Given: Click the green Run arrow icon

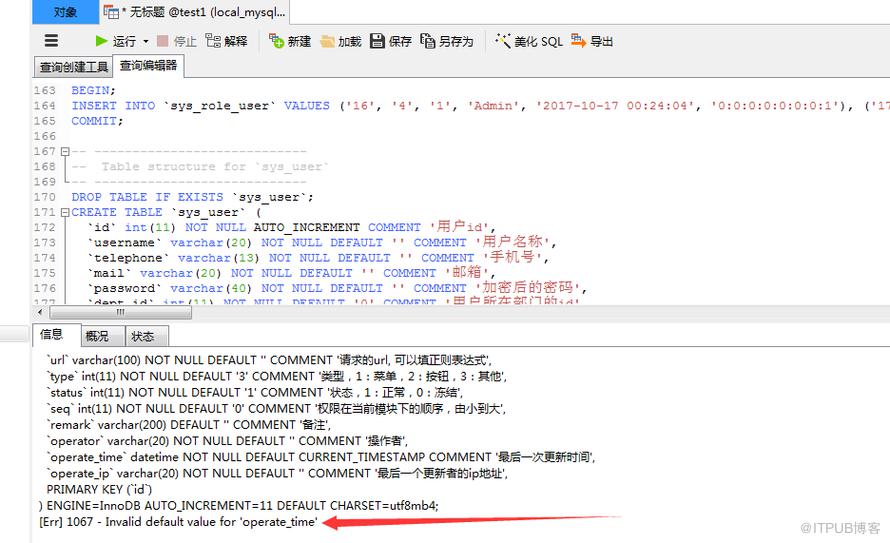Looking at the screenshot, I should 102,41.
